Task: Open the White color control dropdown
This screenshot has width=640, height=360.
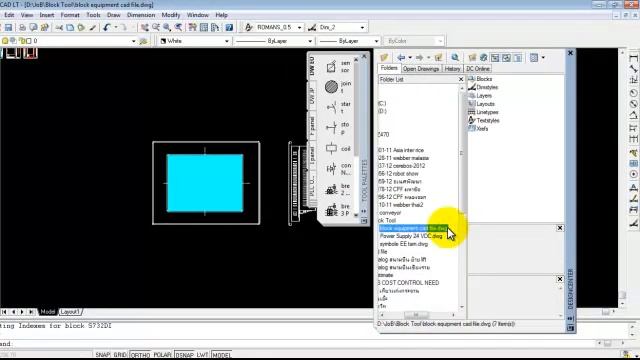Action: 227,41
